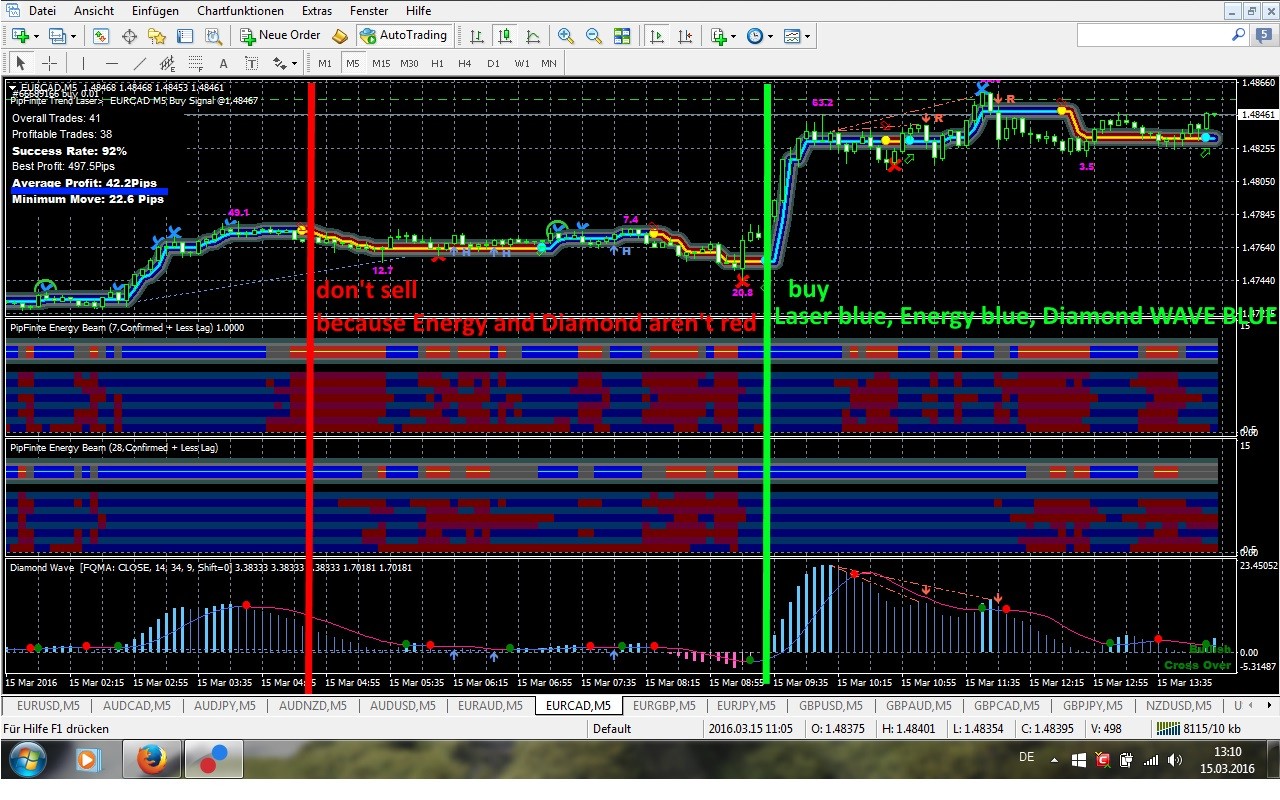This screenshot has height=800, width=1280.
Task: Show the Terminal panel
Action: pyautogui.click(x=185, y=36)
